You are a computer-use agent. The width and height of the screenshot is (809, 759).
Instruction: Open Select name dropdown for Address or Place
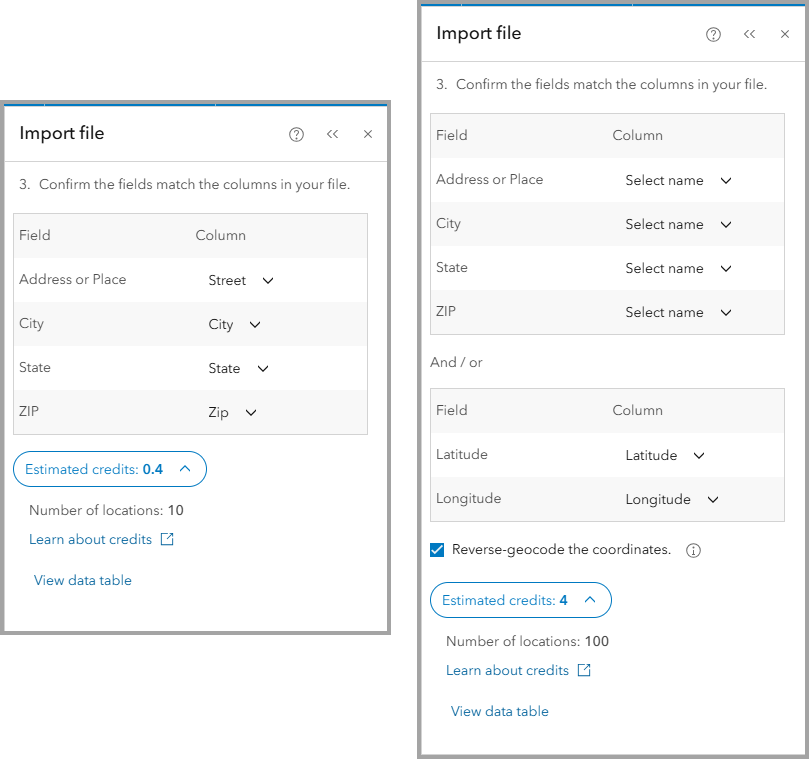coord(678,181)
